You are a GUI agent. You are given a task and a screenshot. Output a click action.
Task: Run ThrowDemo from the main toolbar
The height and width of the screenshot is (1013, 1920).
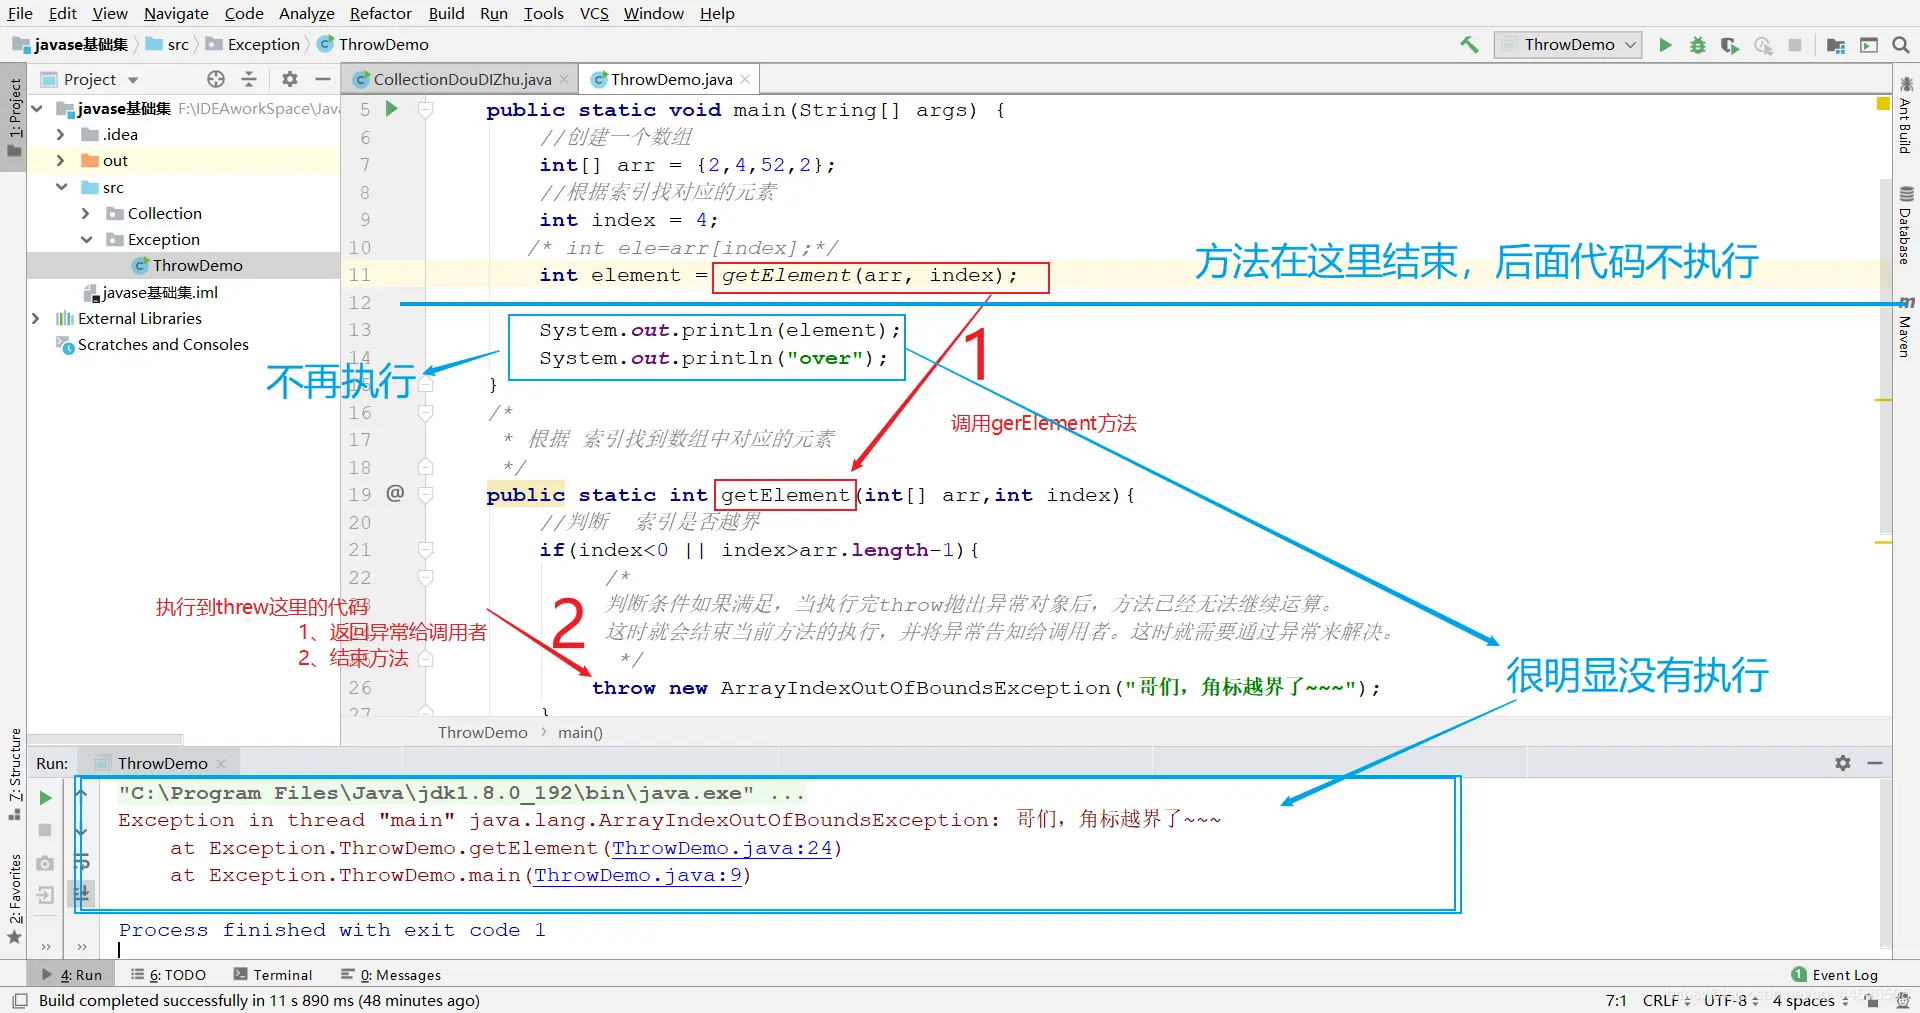click(1665, 45)
